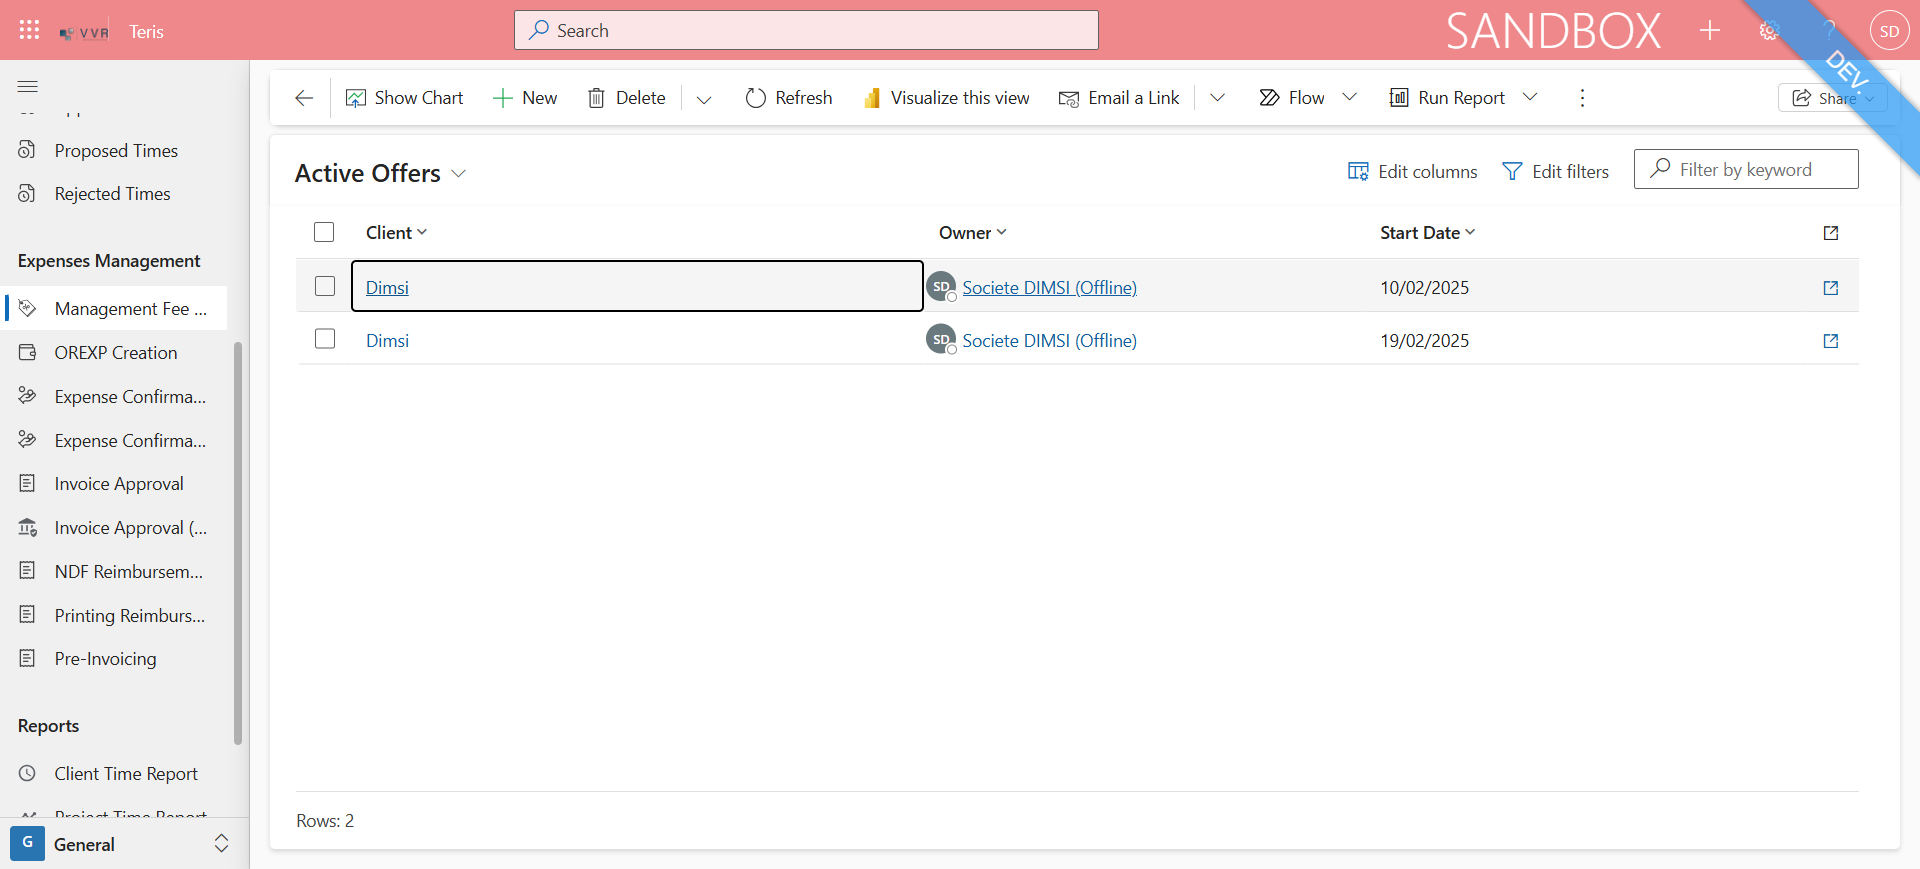Expand the Flow dropdown chevron
This screenshot has height=869, width=1920.
coord(1349,97)
